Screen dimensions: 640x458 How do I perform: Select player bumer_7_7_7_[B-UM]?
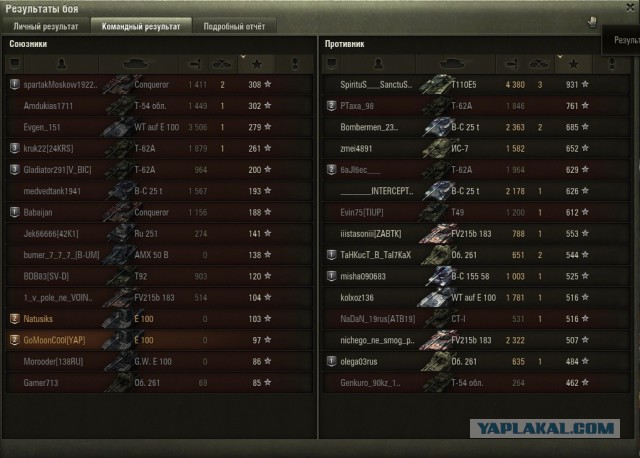pyautogui.click(x=61, y=255)
